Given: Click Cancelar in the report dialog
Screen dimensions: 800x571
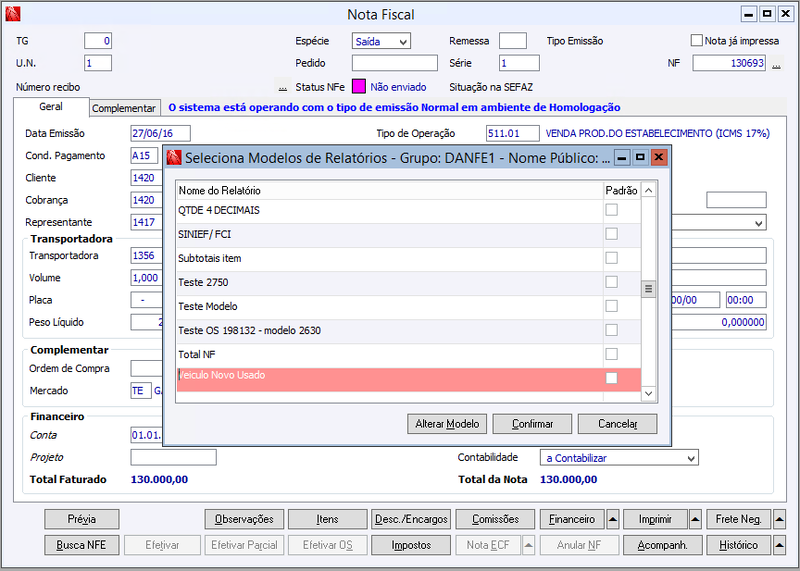Looking at the screenshot, I should pyautogui.click(x=617, y=424).
